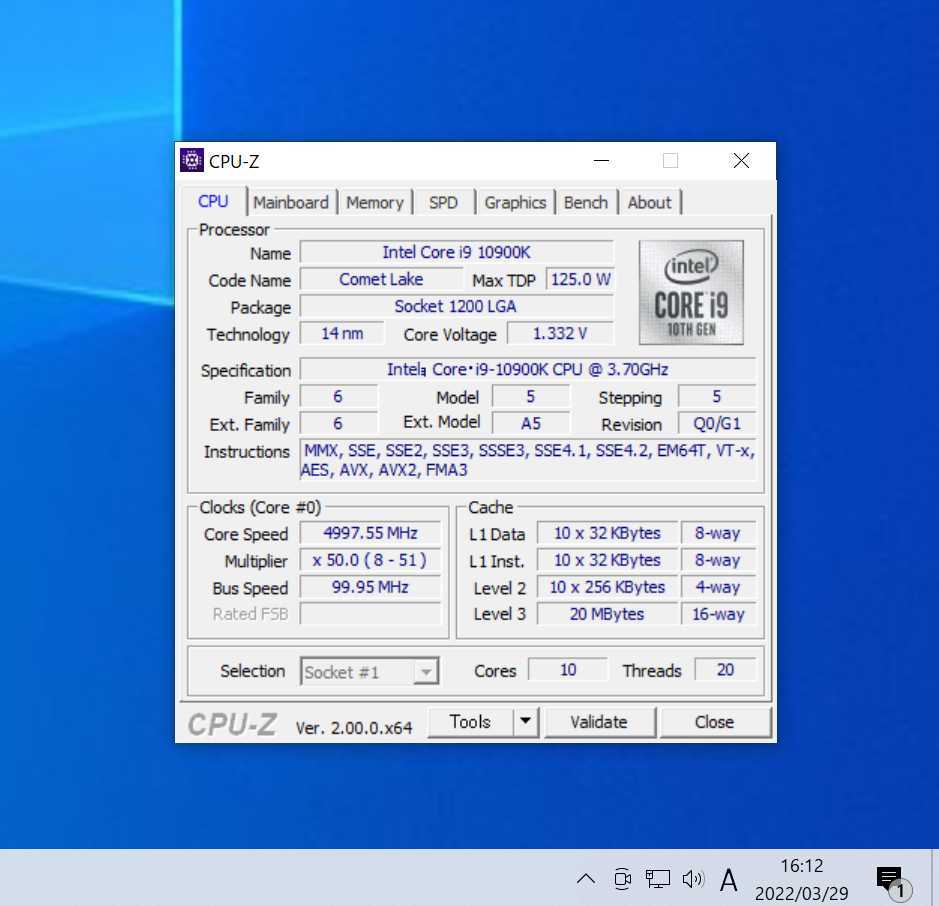The height and width of the screenshot is (906, 939).
Task: Click the Max TDP value 125.0 W
Action: (580, 280)
